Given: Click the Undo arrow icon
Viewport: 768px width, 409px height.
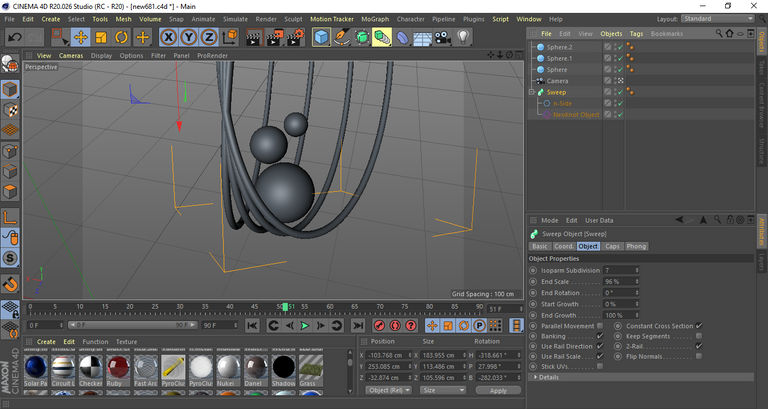Looking at the screenshot, I should coord(15,37).
